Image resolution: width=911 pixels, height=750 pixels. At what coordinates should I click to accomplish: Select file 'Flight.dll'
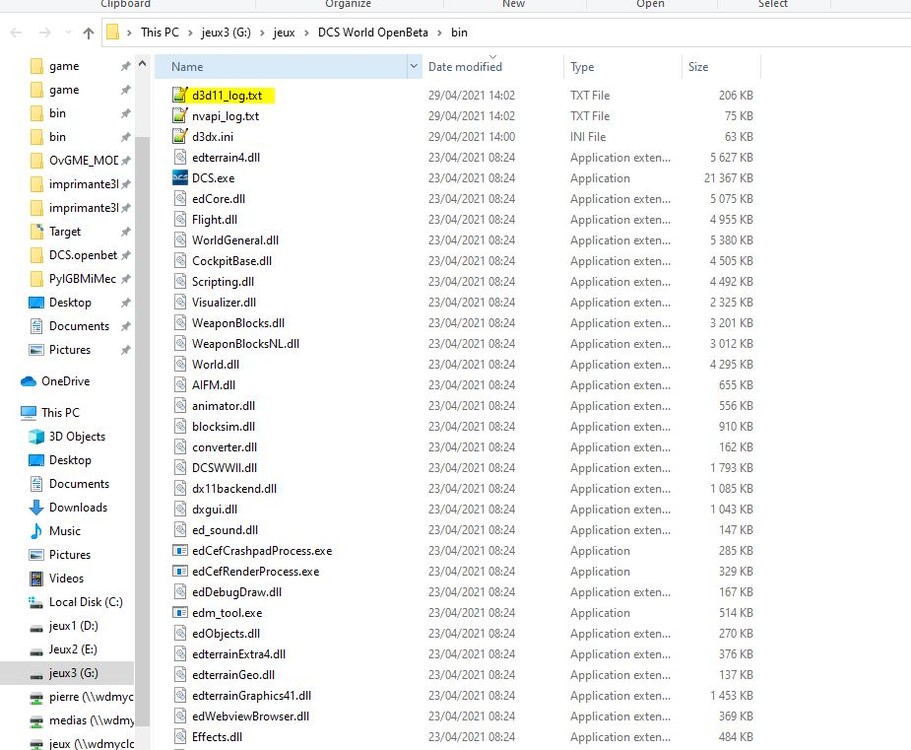click(x=214, y=220)
